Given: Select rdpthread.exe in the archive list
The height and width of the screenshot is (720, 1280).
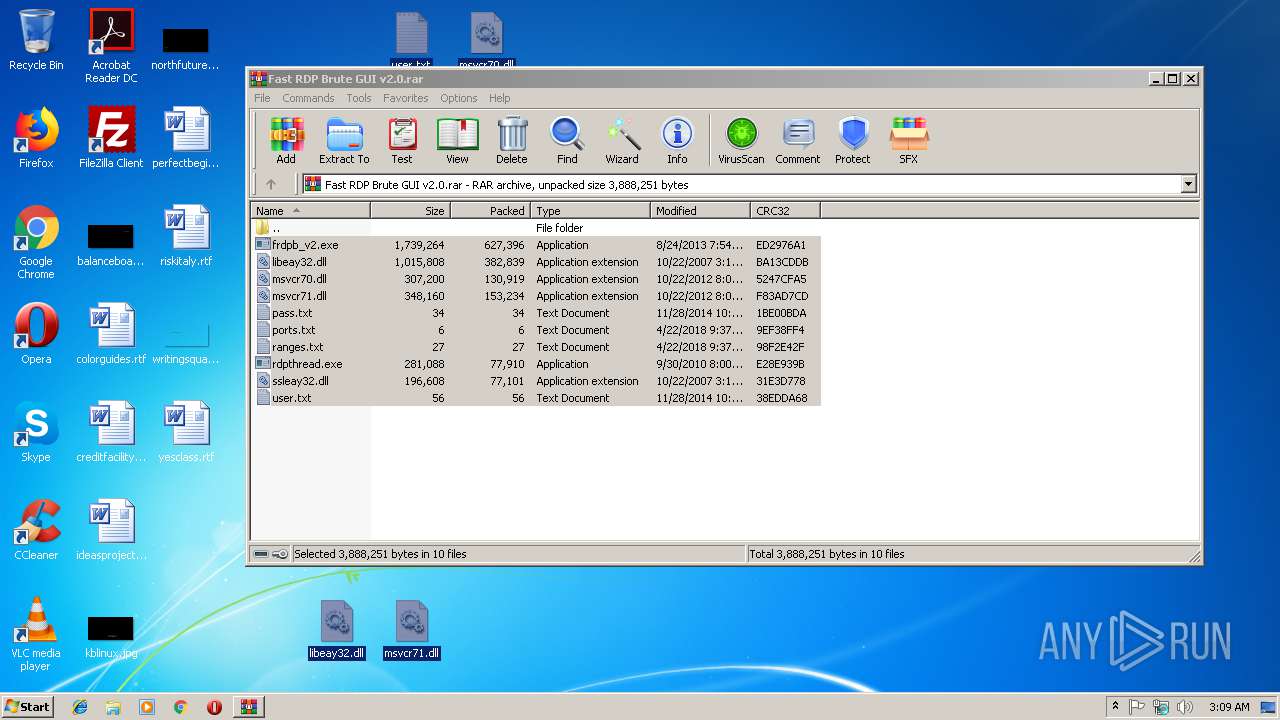Looking at the screenshot, I should [x=536, y=364].
